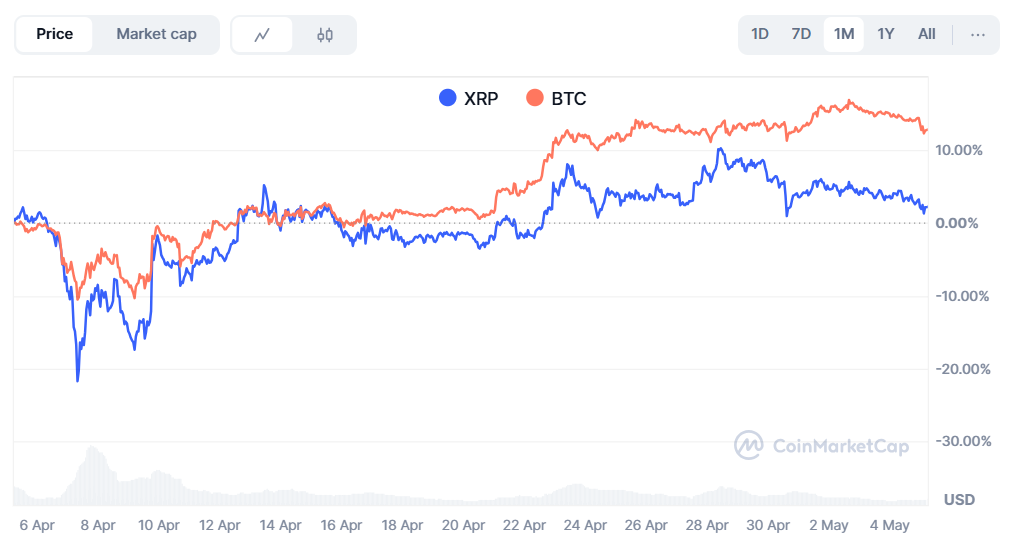Viewport: 1012px width, 557px height.
Task: Click the 2 May date axis label
Action: (x=828, y=525)
